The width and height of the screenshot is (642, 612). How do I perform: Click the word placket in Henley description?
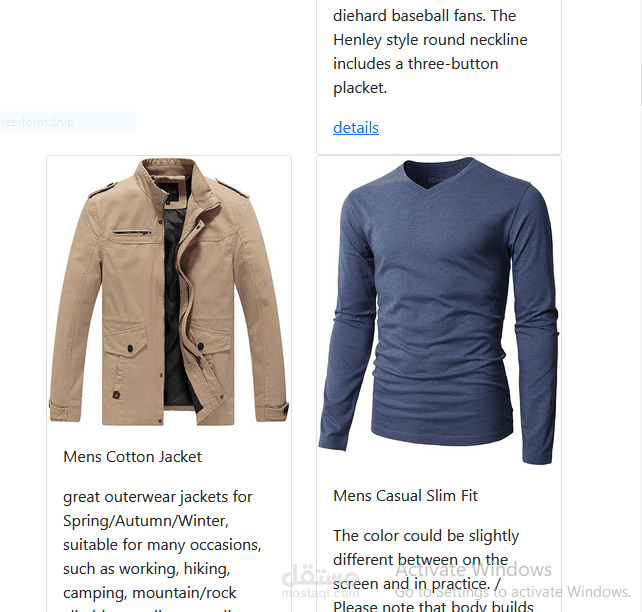coord(360,88)
